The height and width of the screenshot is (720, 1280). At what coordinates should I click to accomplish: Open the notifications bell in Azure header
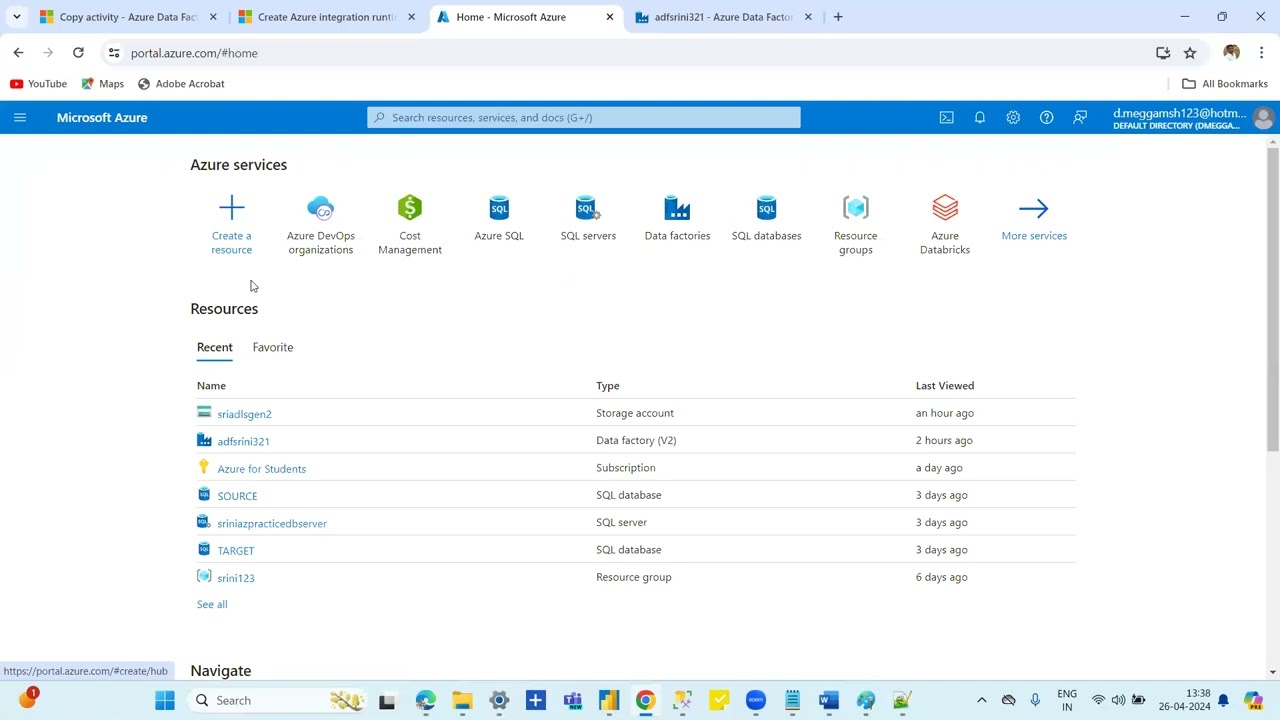pos(980,118)
